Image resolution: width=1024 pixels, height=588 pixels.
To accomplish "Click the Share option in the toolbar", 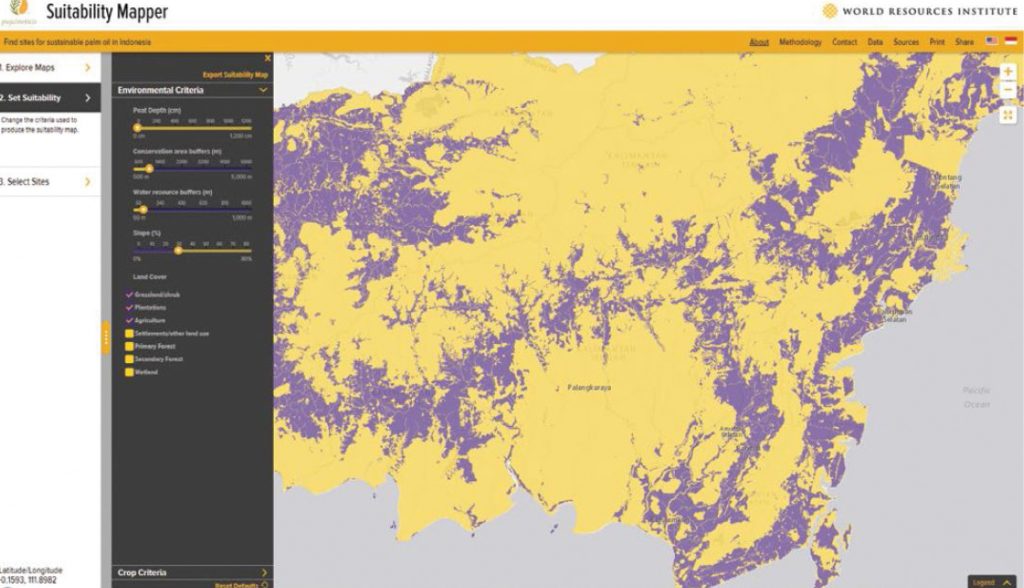I will click(x=962, y=42).
